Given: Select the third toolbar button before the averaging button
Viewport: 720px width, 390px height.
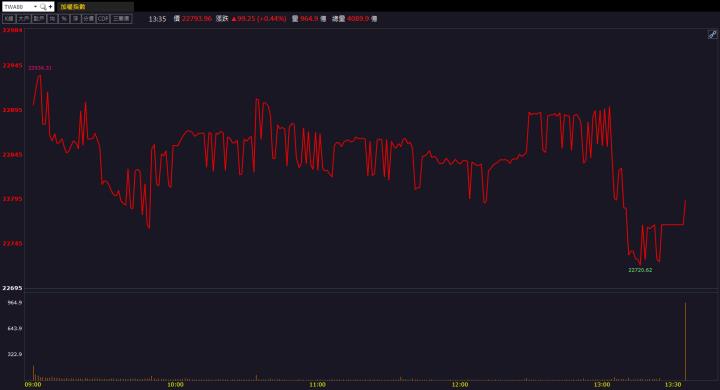Looking at the screenshot, I should tap(9, 19).
